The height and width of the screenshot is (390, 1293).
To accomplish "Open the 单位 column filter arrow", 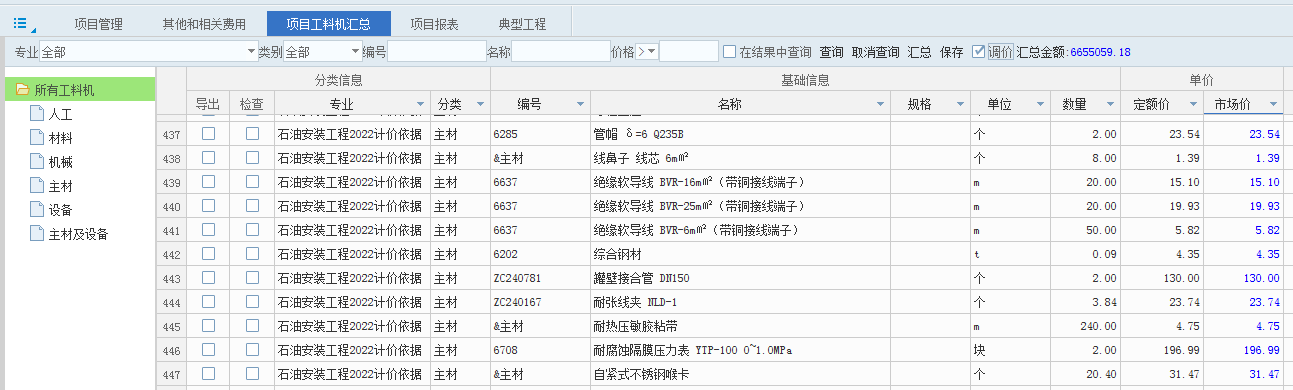I will pos(1040,104).
